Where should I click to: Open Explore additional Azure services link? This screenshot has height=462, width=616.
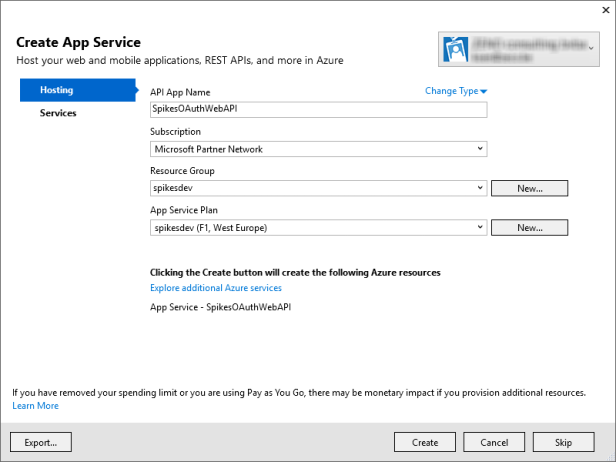216,288
